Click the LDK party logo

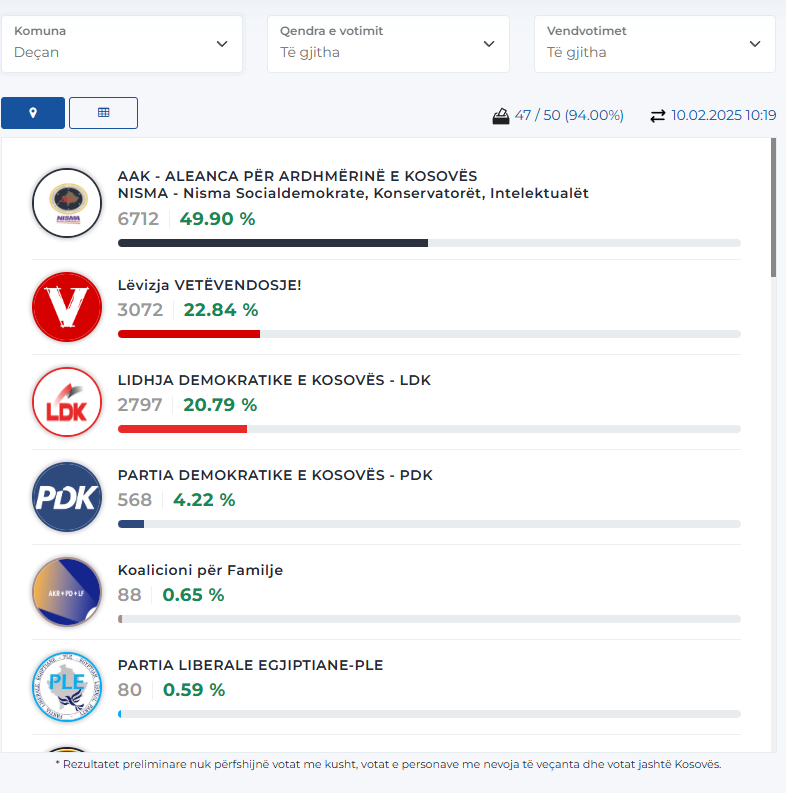click(x=67, y=402)
